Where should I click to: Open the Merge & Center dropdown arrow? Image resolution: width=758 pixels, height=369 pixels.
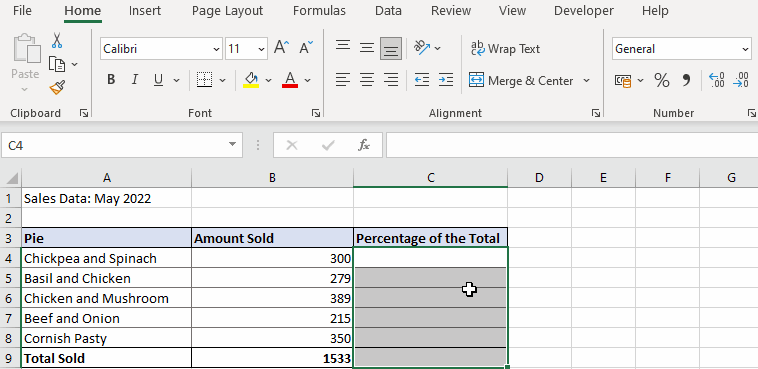pyautogui.click(x=586, y=80)
